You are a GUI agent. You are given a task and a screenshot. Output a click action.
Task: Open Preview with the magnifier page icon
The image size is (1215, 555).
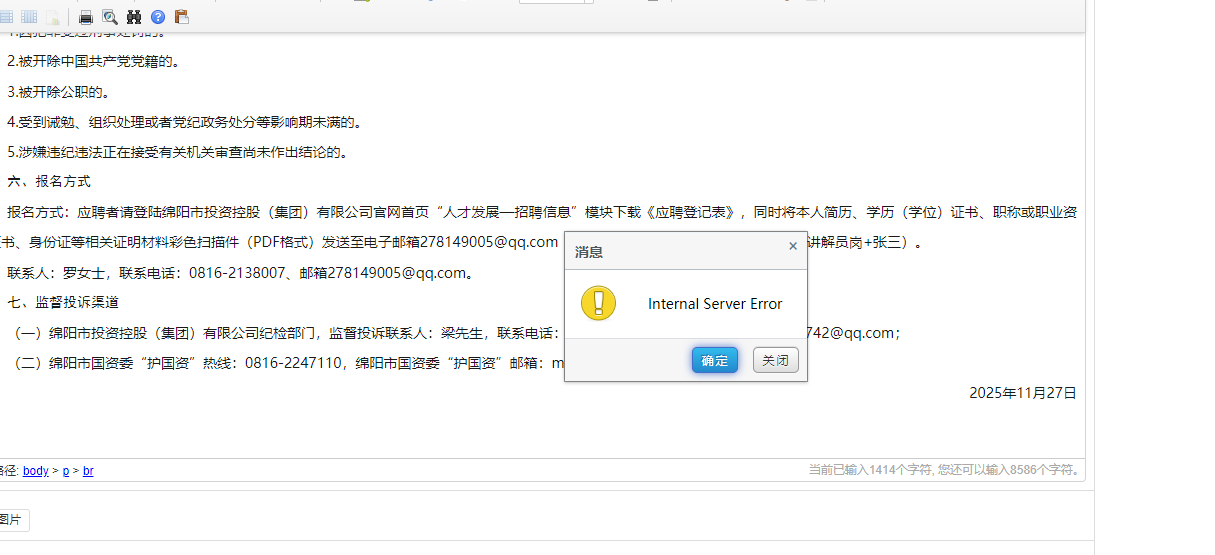(110, 17)
